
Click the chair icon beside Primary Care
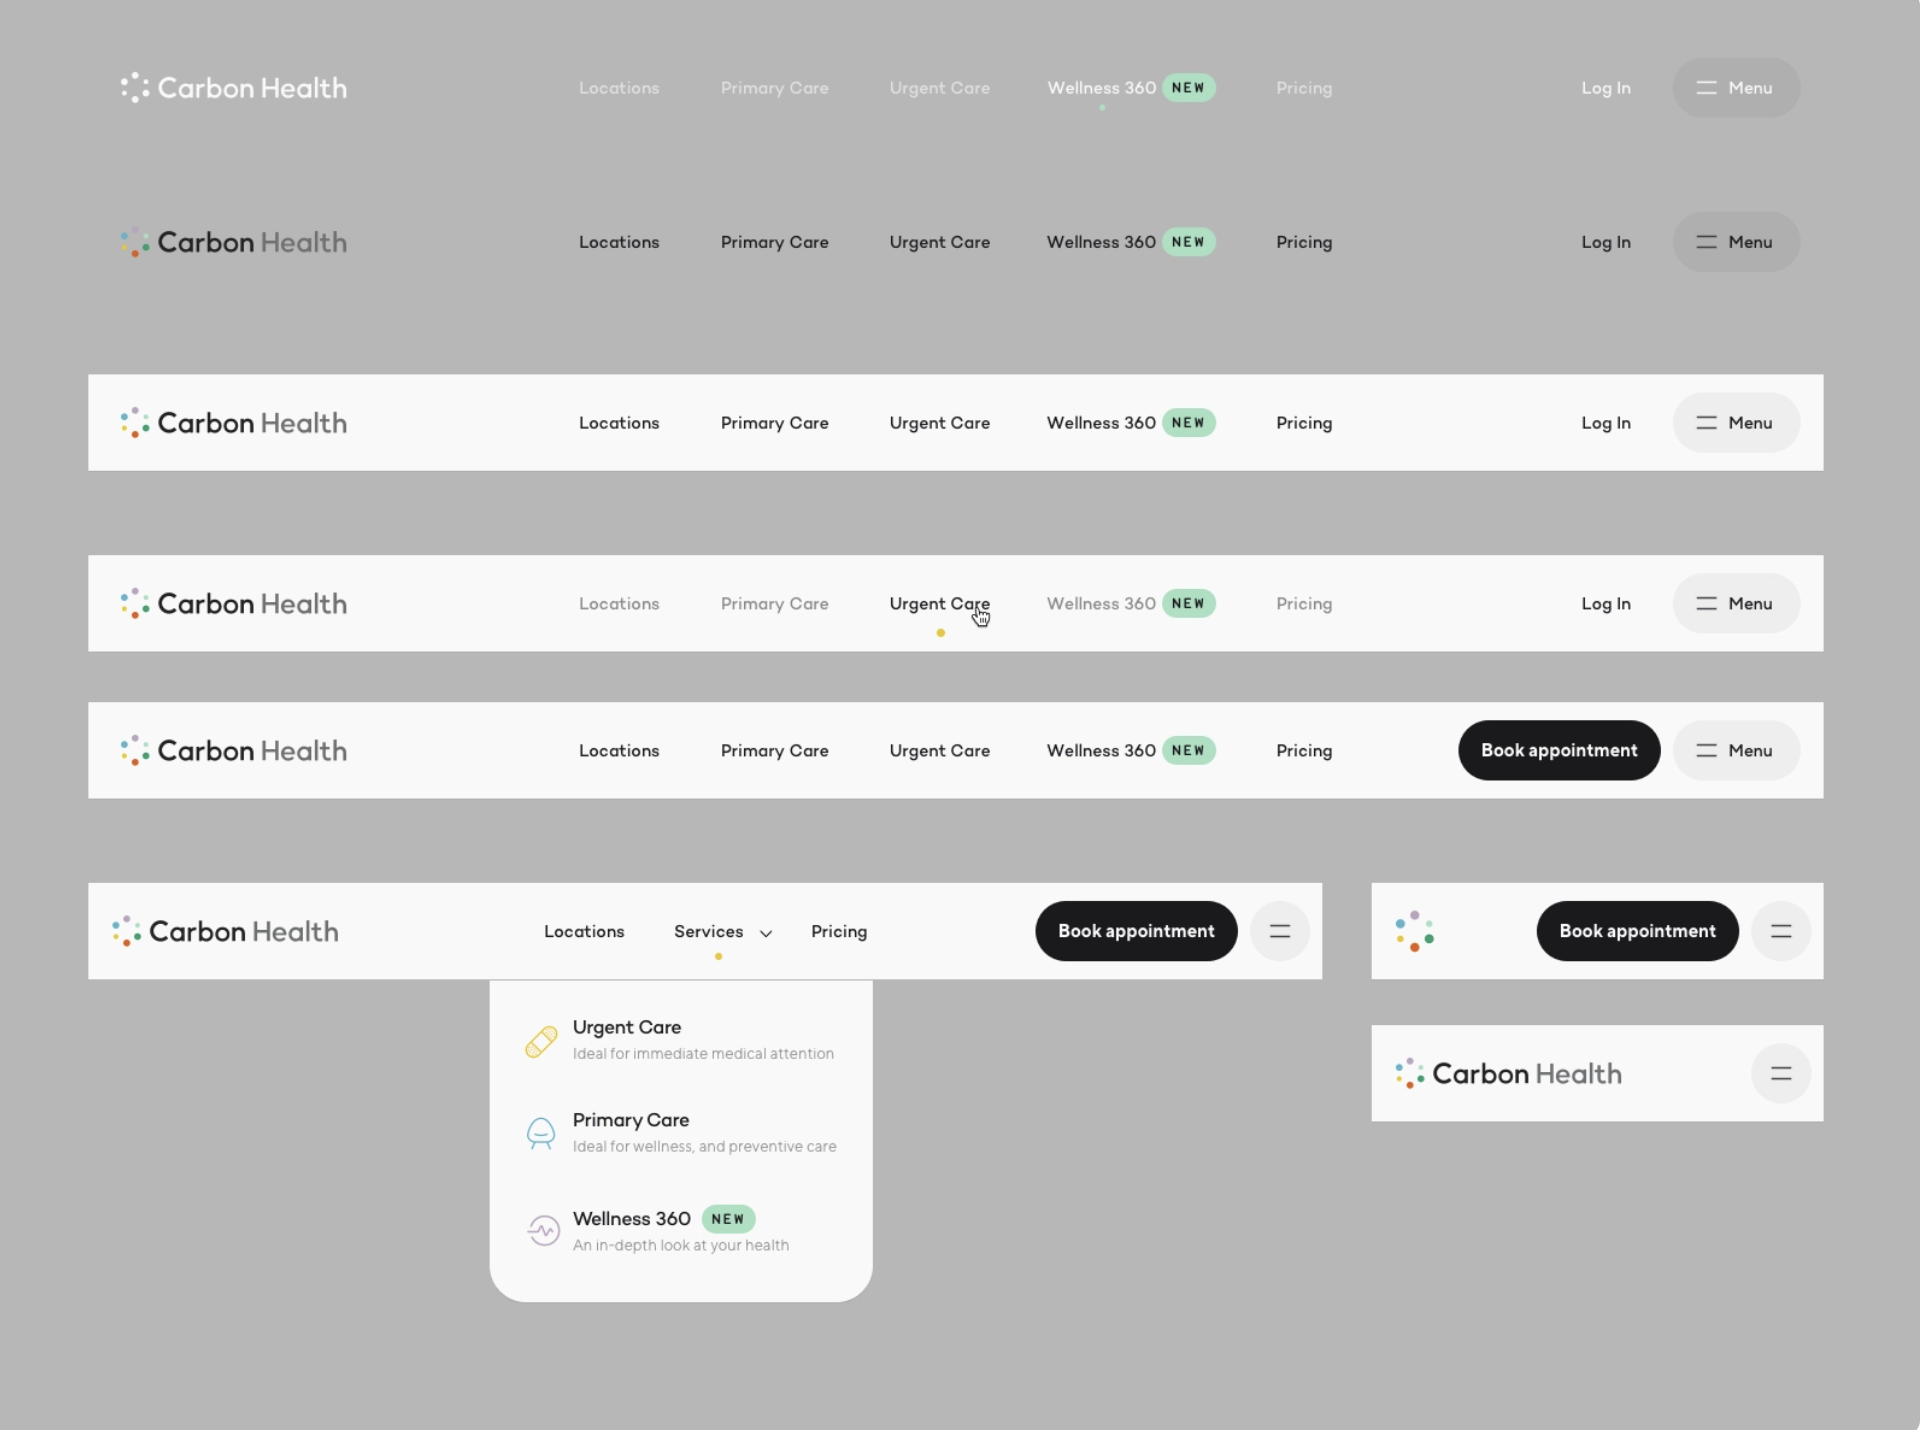pyautogui.click(x=541, y=1133)
